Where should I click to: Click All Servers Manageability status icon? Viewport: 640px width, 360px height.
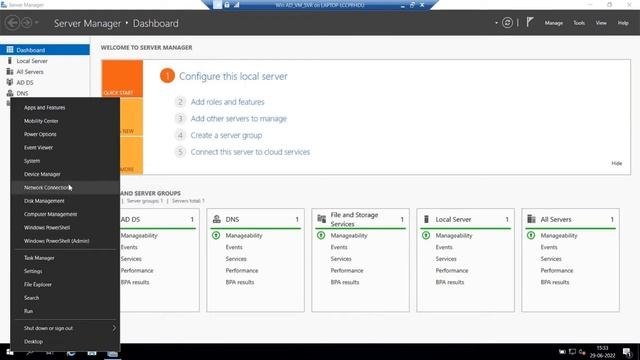pos(531,236)
